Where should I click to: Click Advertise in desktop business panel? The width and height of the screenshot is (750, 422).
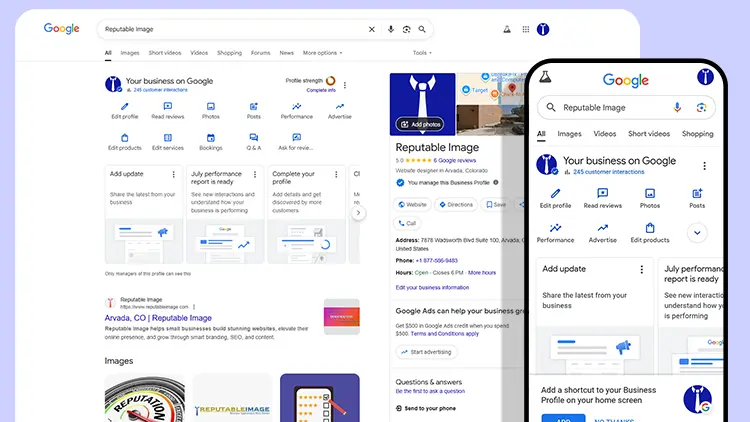[340, 111]
